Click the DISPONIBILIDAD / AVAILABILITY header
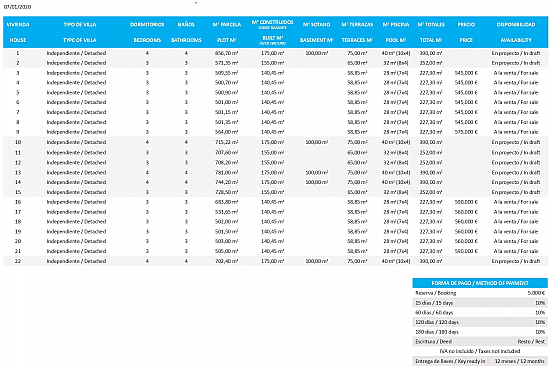The image size is (550, 367). pos(516,32)
